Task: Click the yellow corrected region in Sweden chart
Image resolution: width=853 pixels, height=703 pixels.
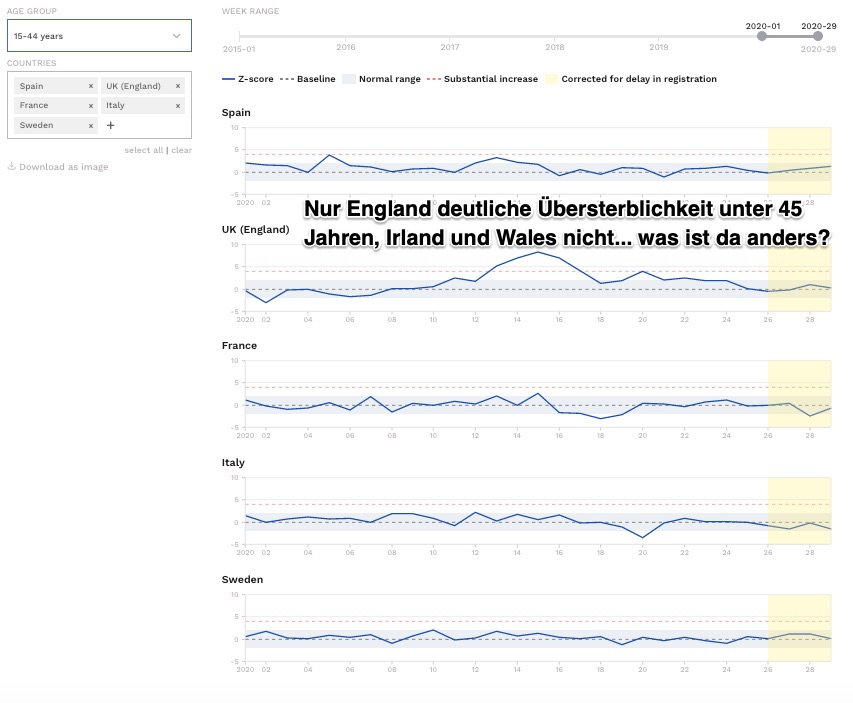Action: 799,628
